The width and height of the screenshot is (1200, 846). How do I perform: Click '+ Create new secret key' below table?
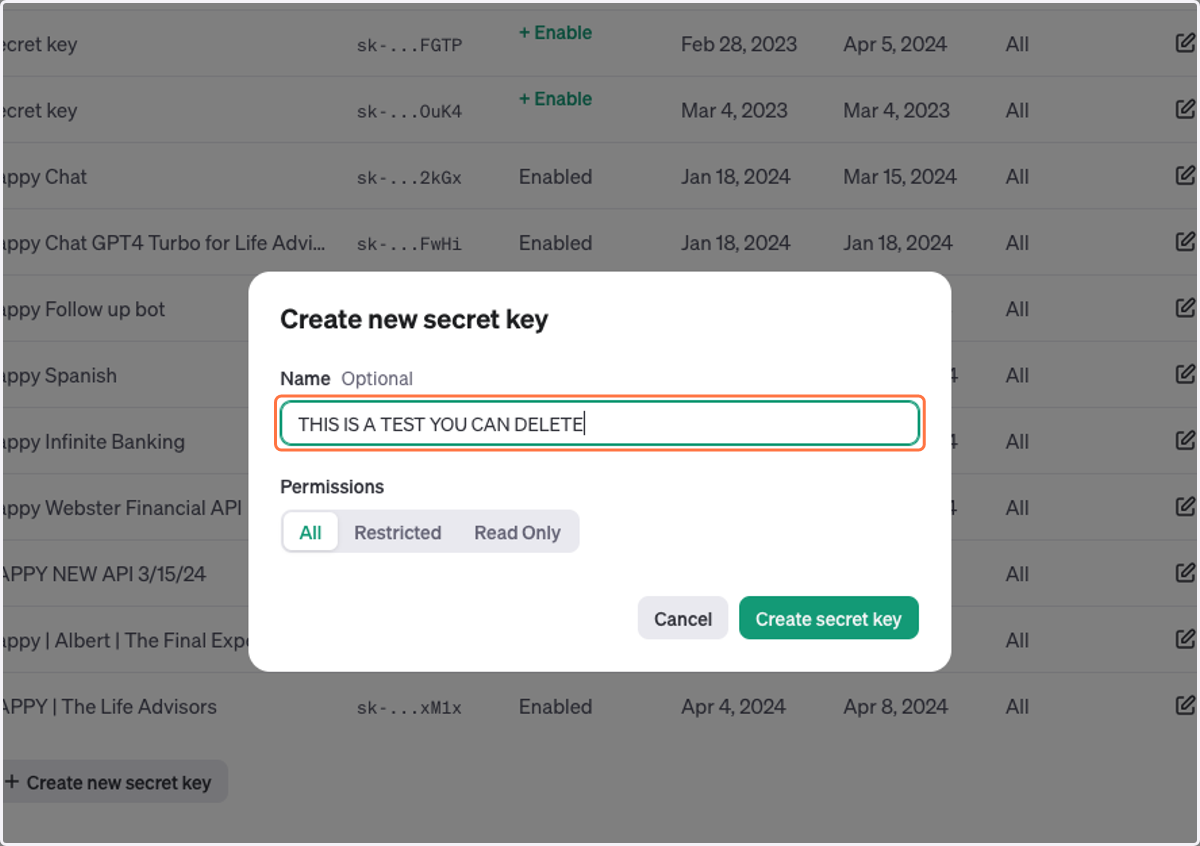tap(113, 782)
